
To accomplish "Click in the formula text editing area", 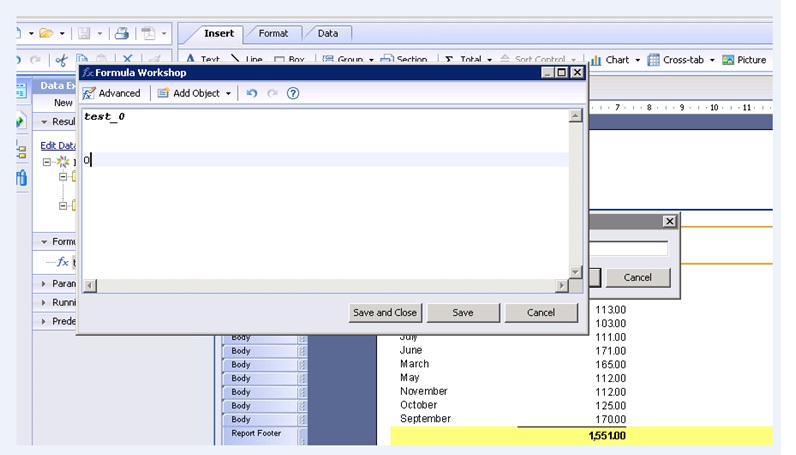I will 325,193.
